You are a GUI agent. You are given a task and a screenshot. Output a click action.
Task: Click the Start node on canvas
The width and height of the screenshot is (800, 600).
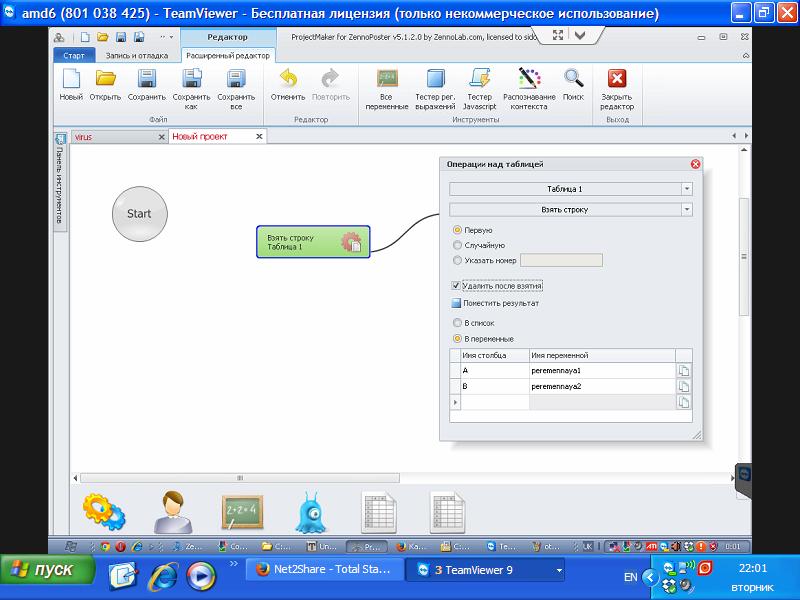point(139,214)
